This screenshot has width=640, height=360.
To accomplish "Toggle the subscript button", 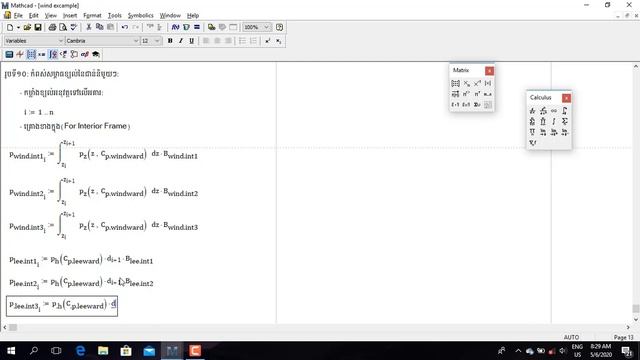I will pyautogui.click(x=278, y=41).
